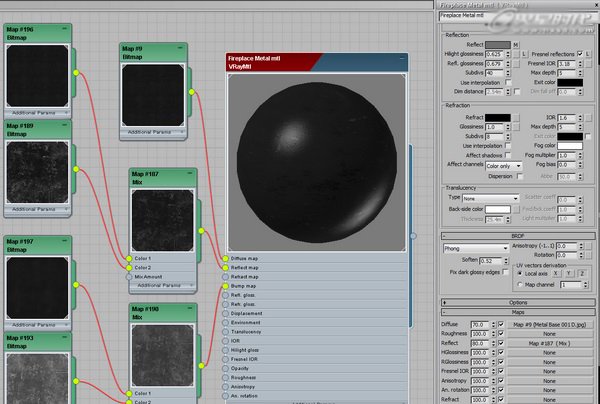This screenshot has width=600, height=404.
Task: Click the L lock button beside Hilight glossiness
Action: [x=524, y=54]
